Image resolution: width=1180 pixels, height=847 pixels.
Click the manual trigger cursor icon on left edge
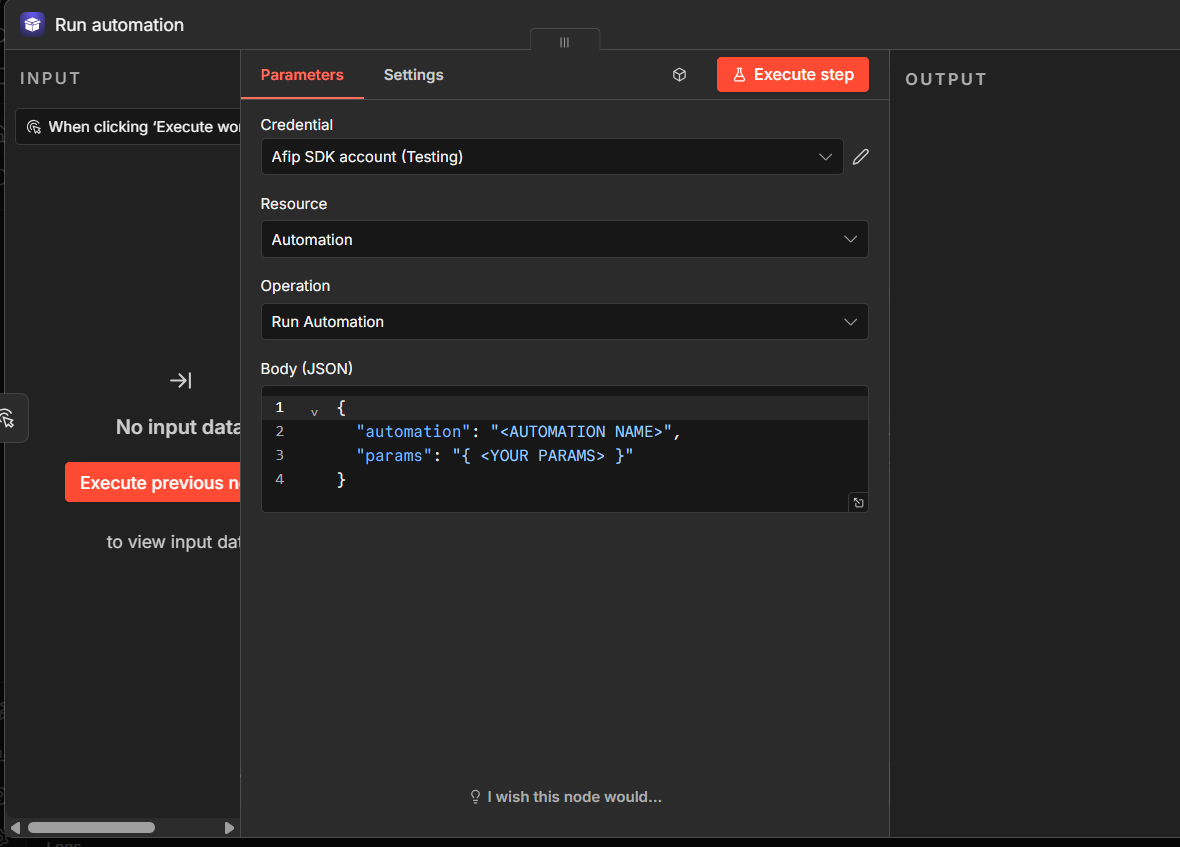pos(8,418)
